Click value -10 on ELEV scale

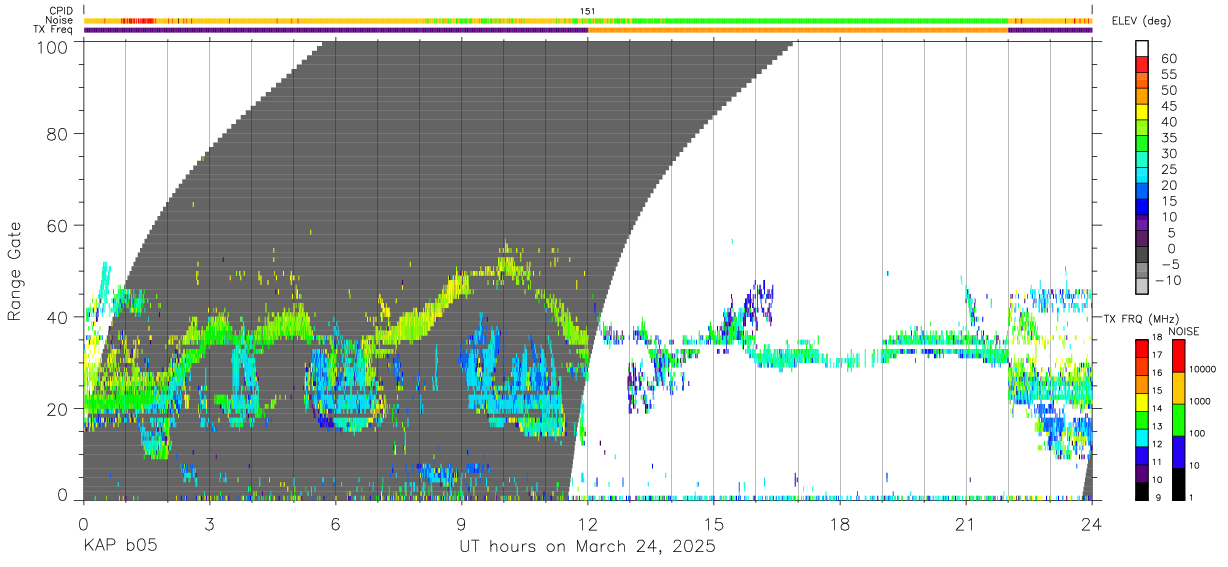1168,280
